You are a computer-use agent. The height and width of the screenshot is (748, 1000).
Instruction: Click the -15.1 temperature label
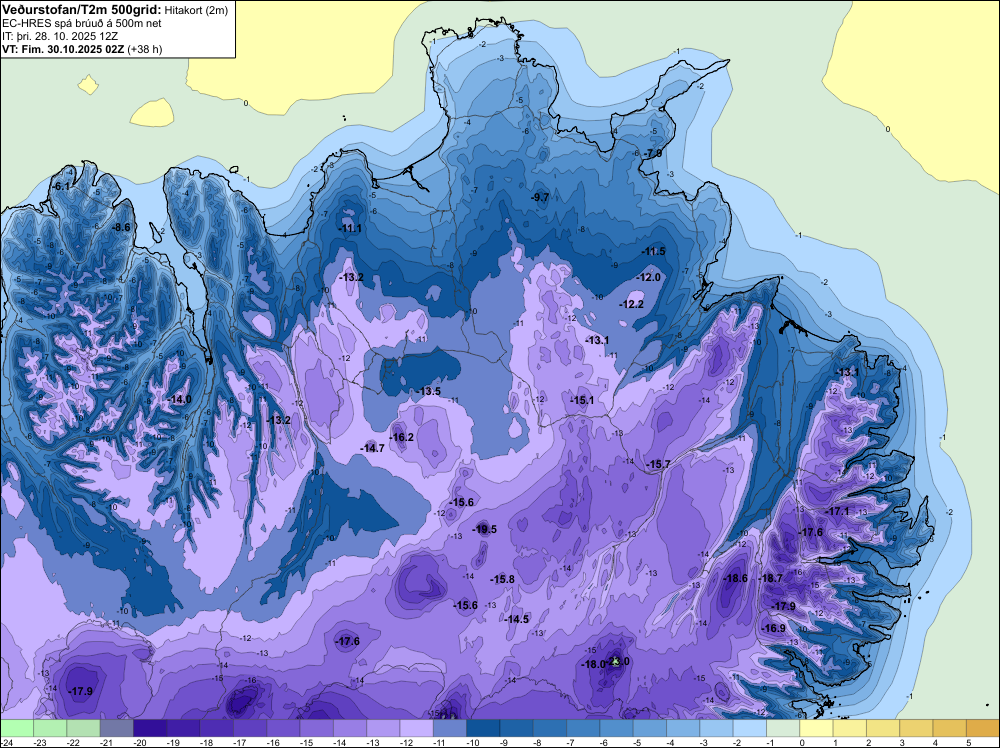[582, 400]
